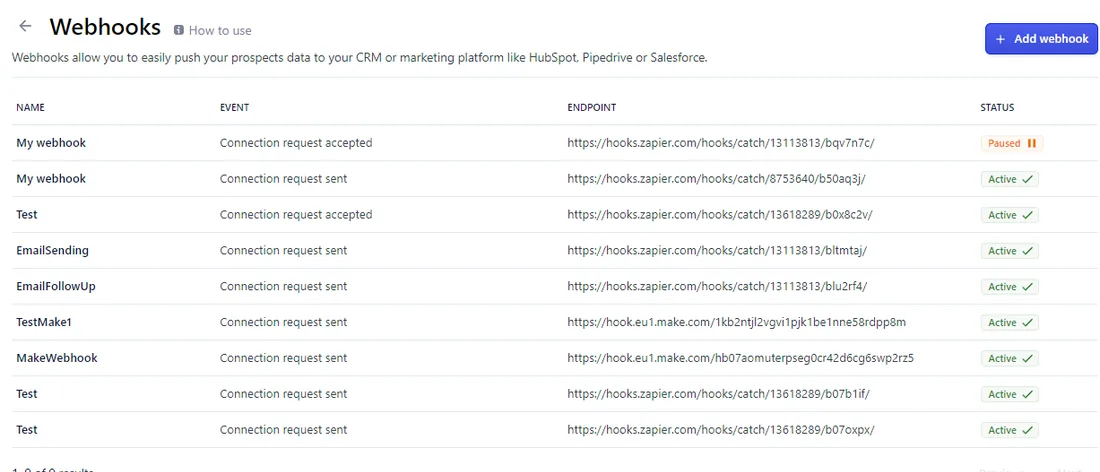Click the ENDPOINT column header
The image size is (1100, 472).
pyautogui.click(x=591, y=107)
